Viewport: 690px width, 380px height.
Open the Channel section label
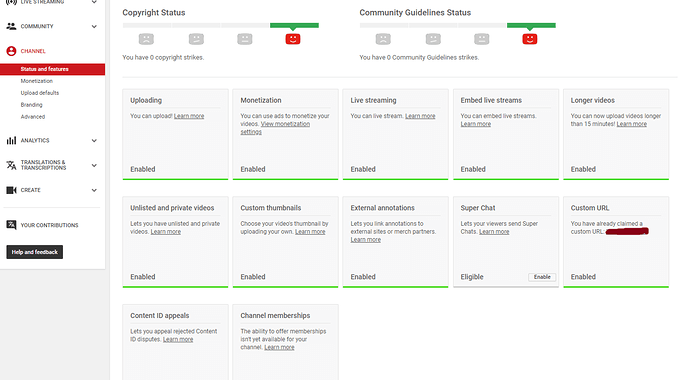tap(33, 51)
